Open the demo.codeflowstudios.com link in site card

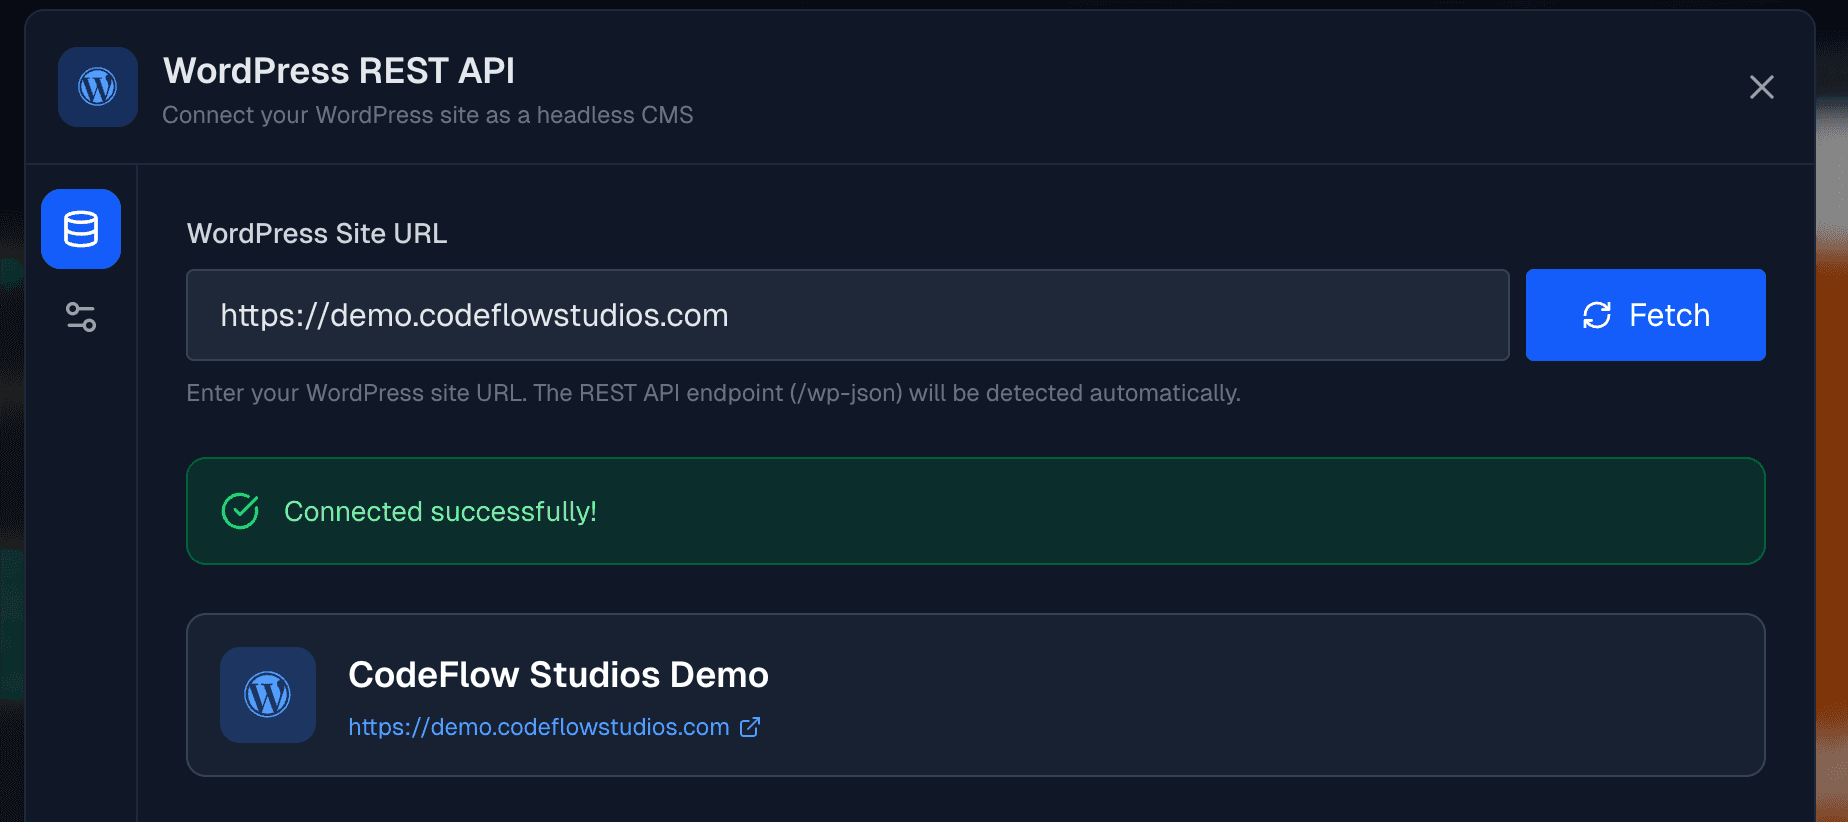click(x=538, y=727)
